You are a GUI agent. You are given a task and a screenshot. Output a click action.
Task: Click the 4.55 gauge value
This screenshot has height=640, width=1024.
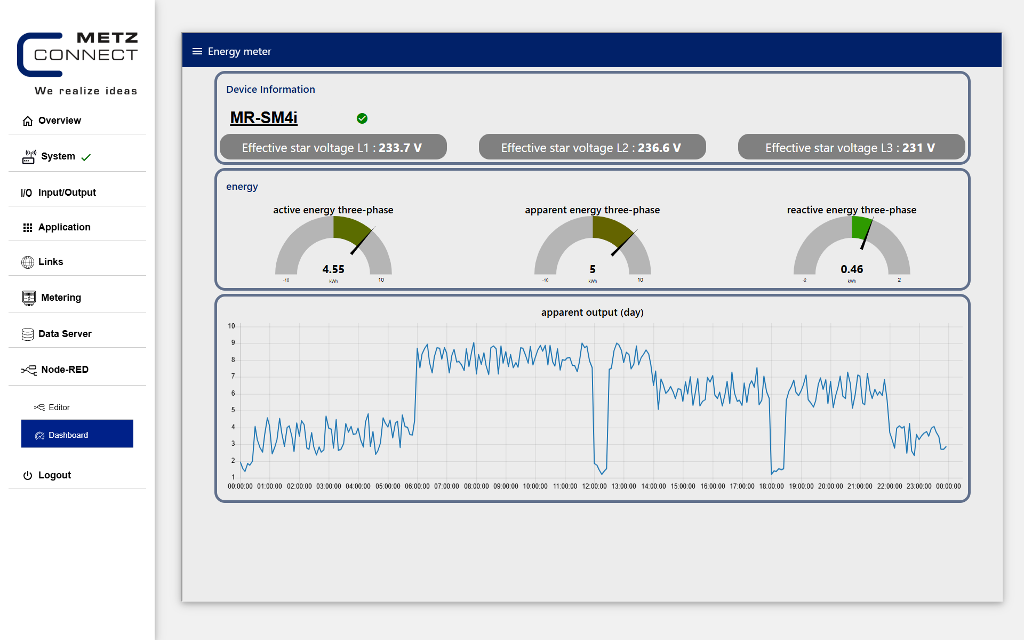pyautogui.click(x=333, y=269)
